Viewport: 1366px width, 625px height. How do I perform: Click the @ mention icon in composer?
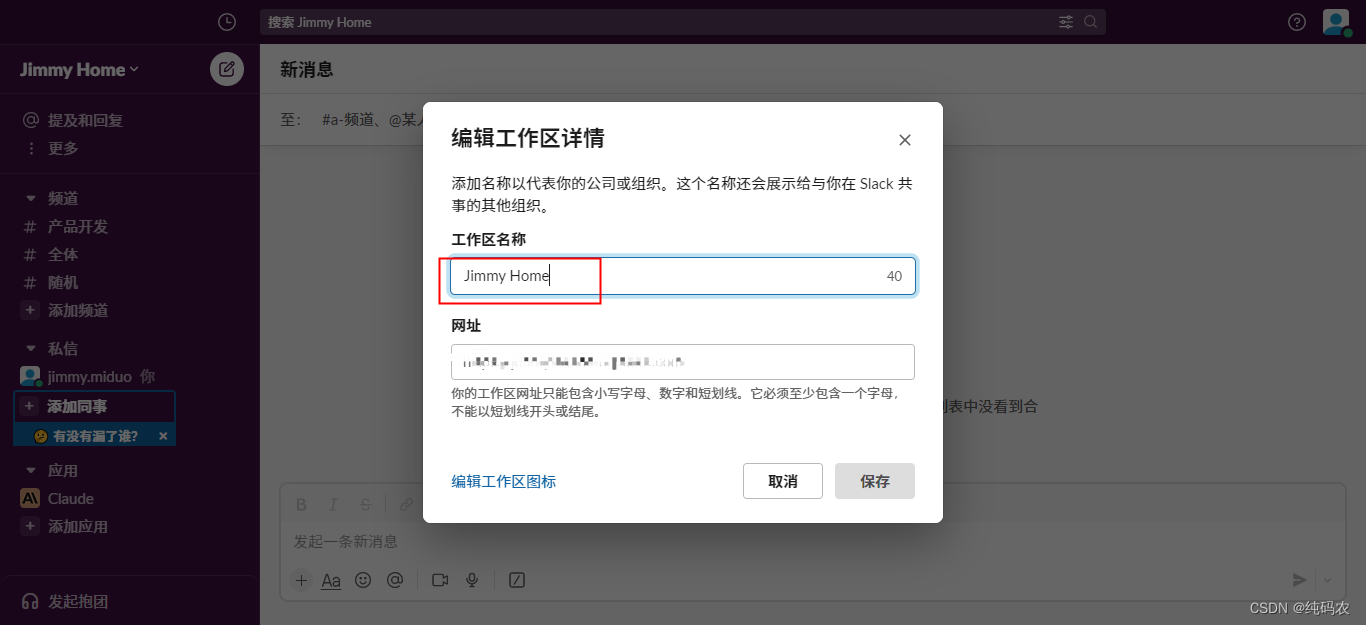click(395, 580)
